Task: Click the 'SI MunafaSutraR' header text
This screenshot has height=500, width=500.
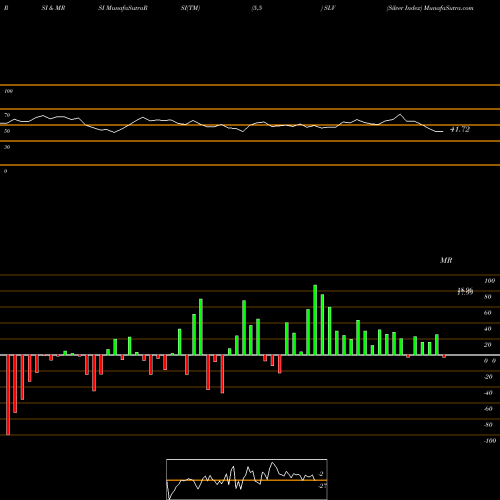Action: click(x=123, y=8)
